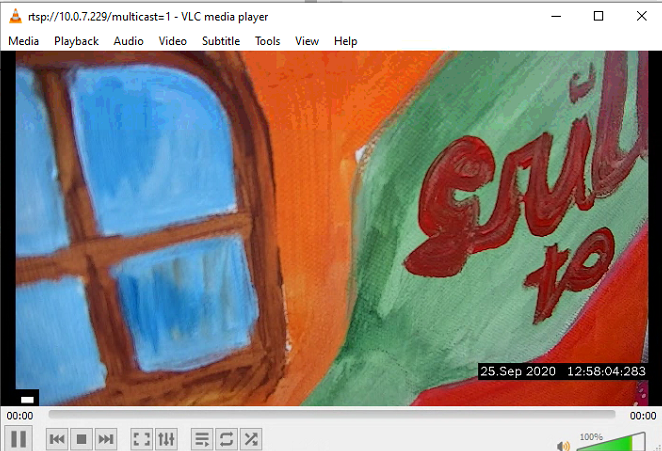
Task: Click the remaining time label on right
Action: (x=643, y=416)
